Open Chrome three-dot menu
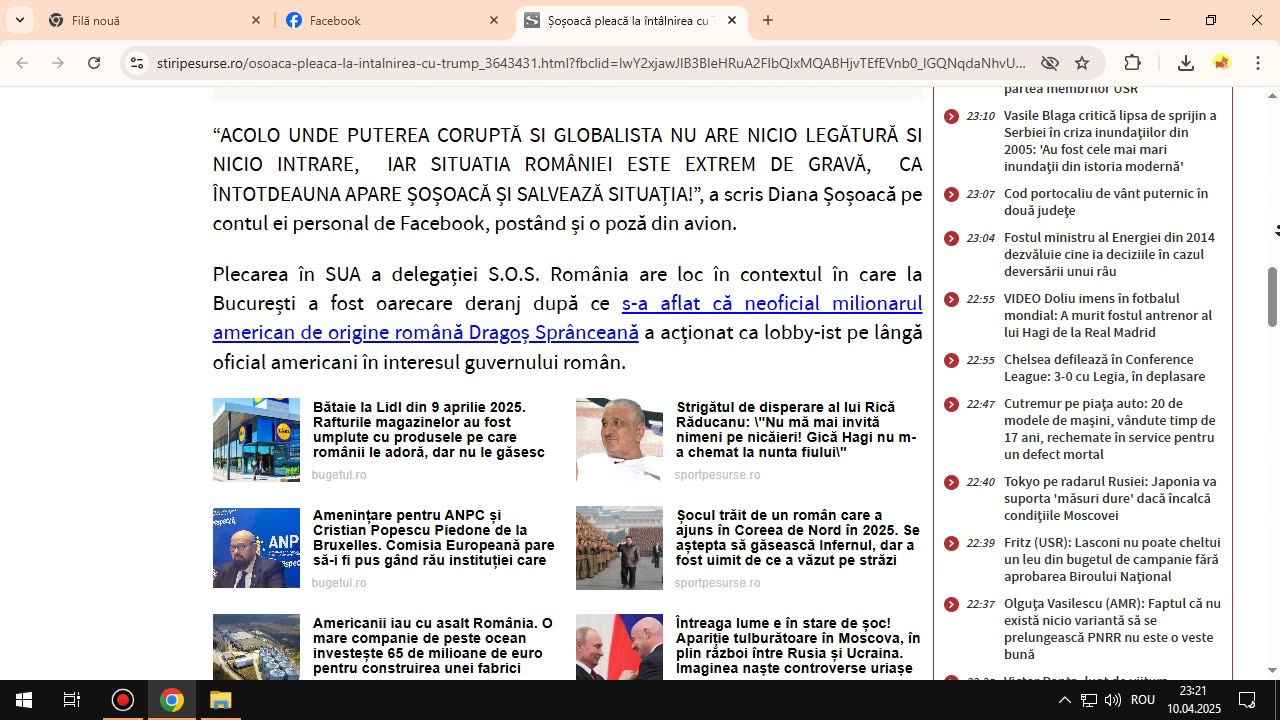 point(1258,63)
